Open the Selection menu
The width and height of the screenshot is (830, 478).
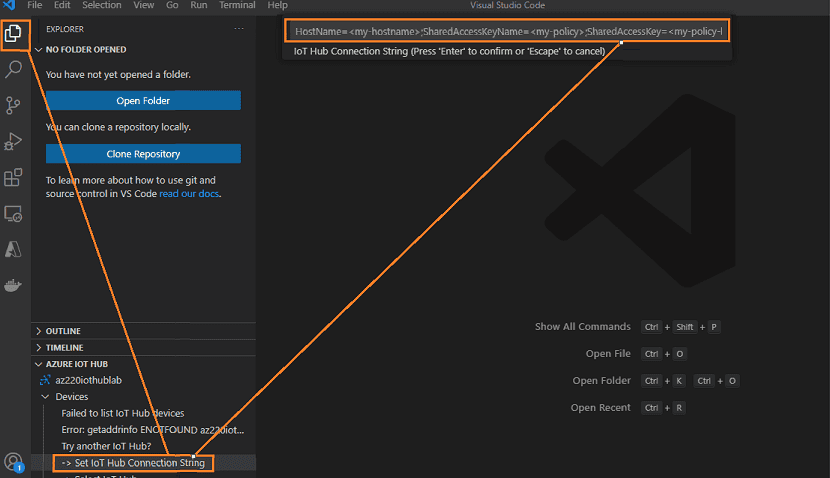pos(102,5)
